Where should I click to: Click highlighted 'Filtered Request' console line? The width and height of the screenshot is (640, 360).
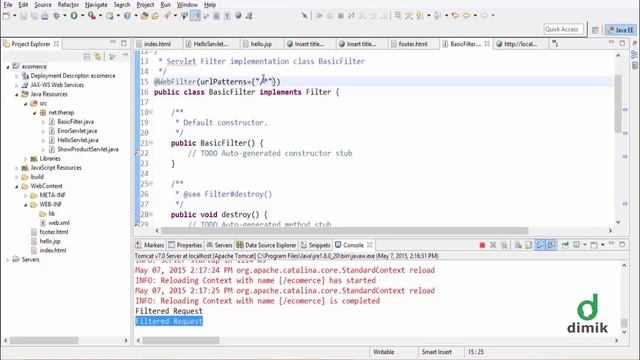click(169, 321)
